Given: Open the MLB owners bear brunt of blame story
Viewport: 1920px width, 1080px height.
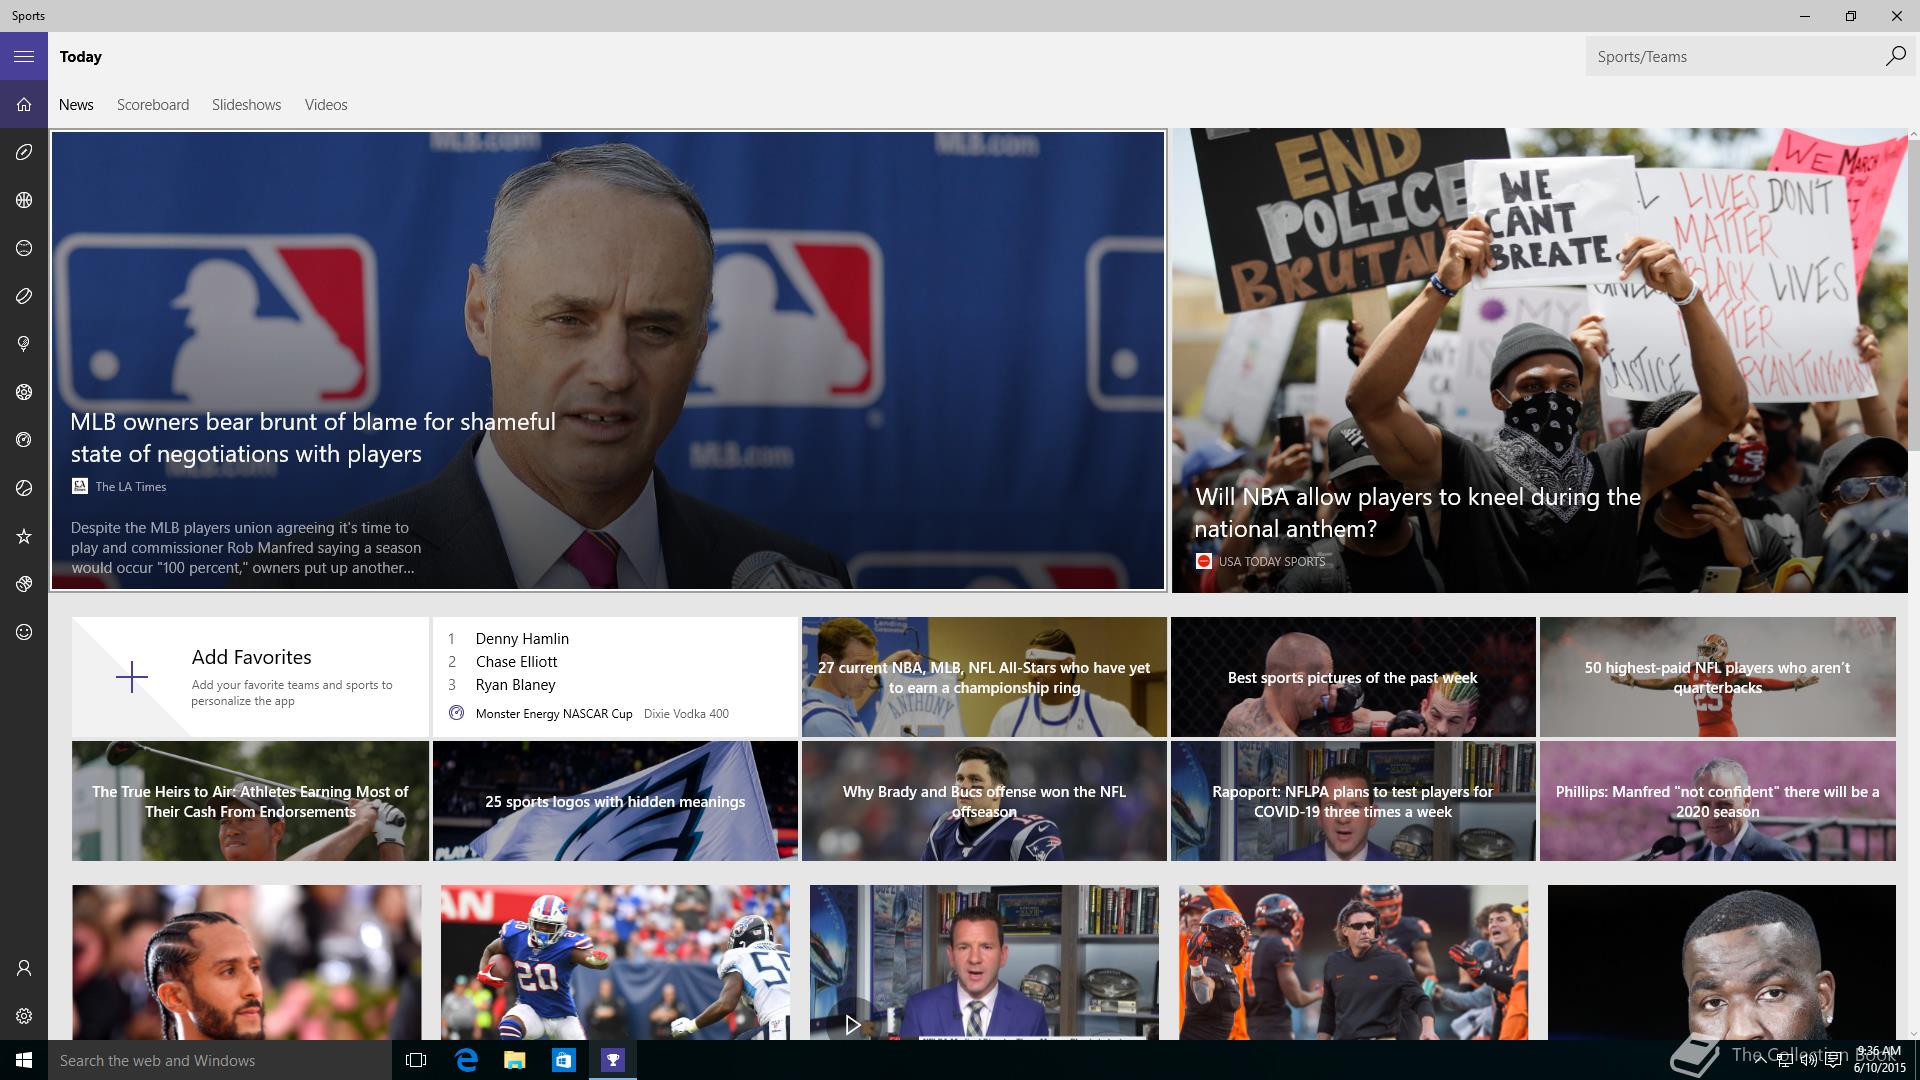Looking at the screenshot, I should (x=608, y=360).
